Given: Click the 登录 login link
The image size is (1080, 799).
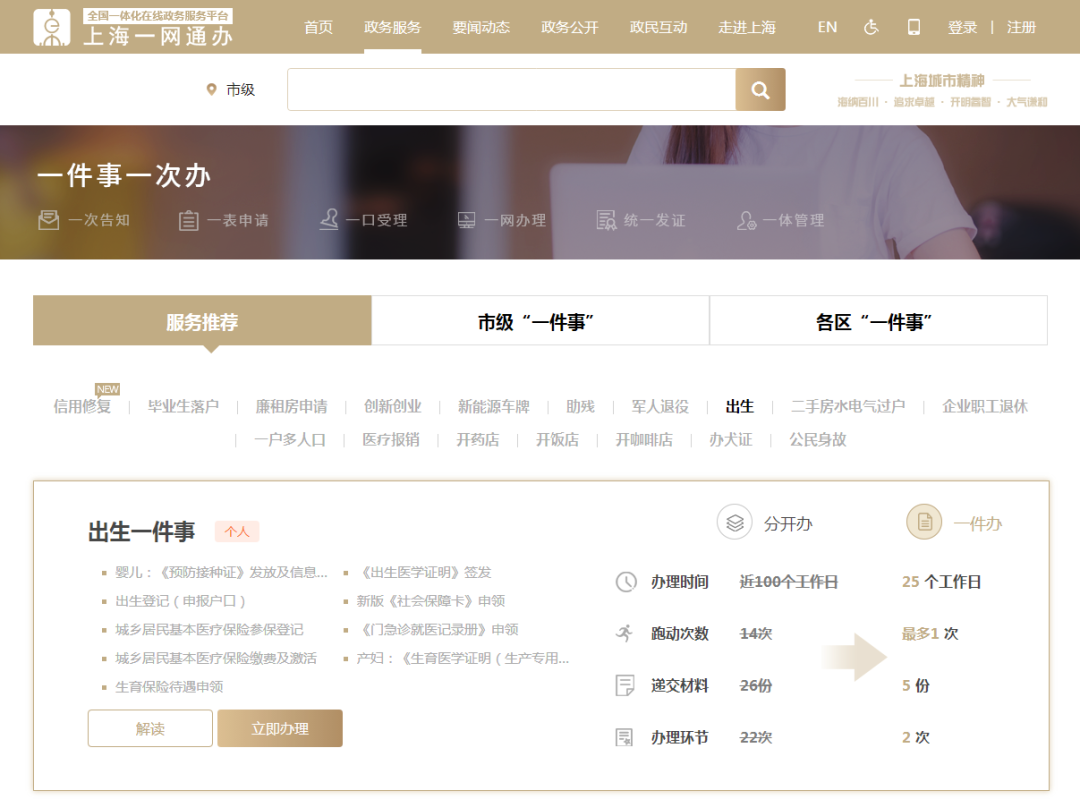Looking at the screenshot, I should tap(962, 27).
